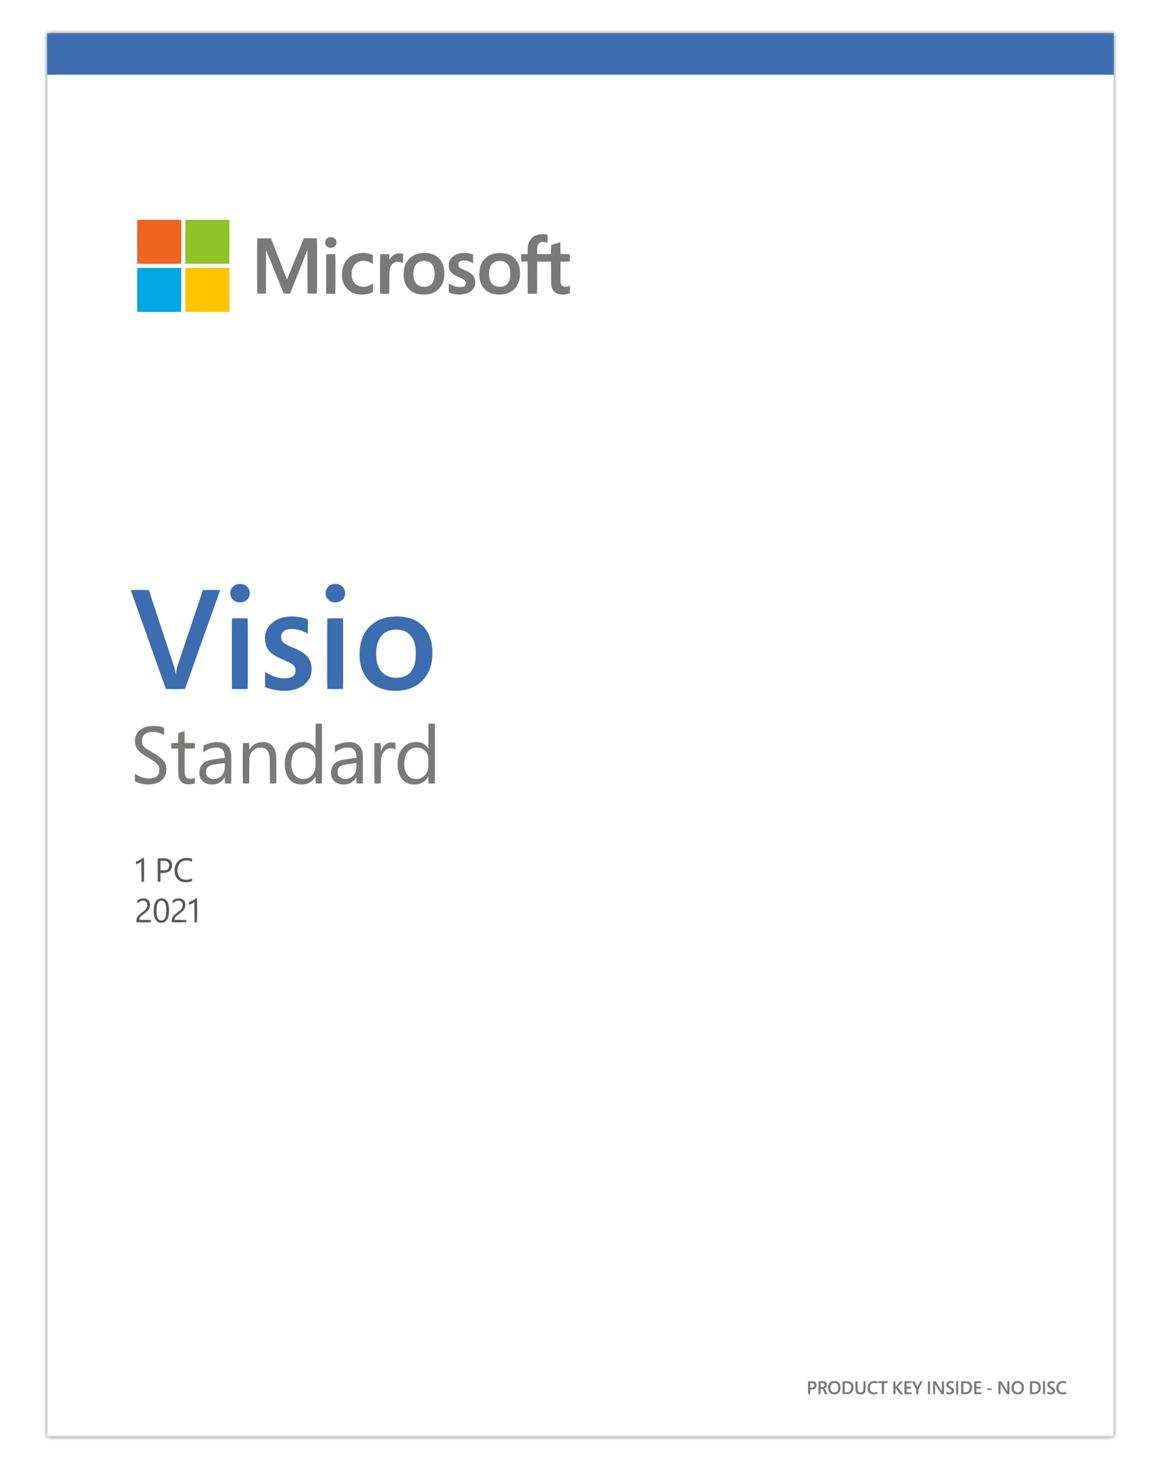Click the word PRODUCT in the footer
This screenshot has height=1483, width=1157.
pyautogui.click(x=847, y=1388)
